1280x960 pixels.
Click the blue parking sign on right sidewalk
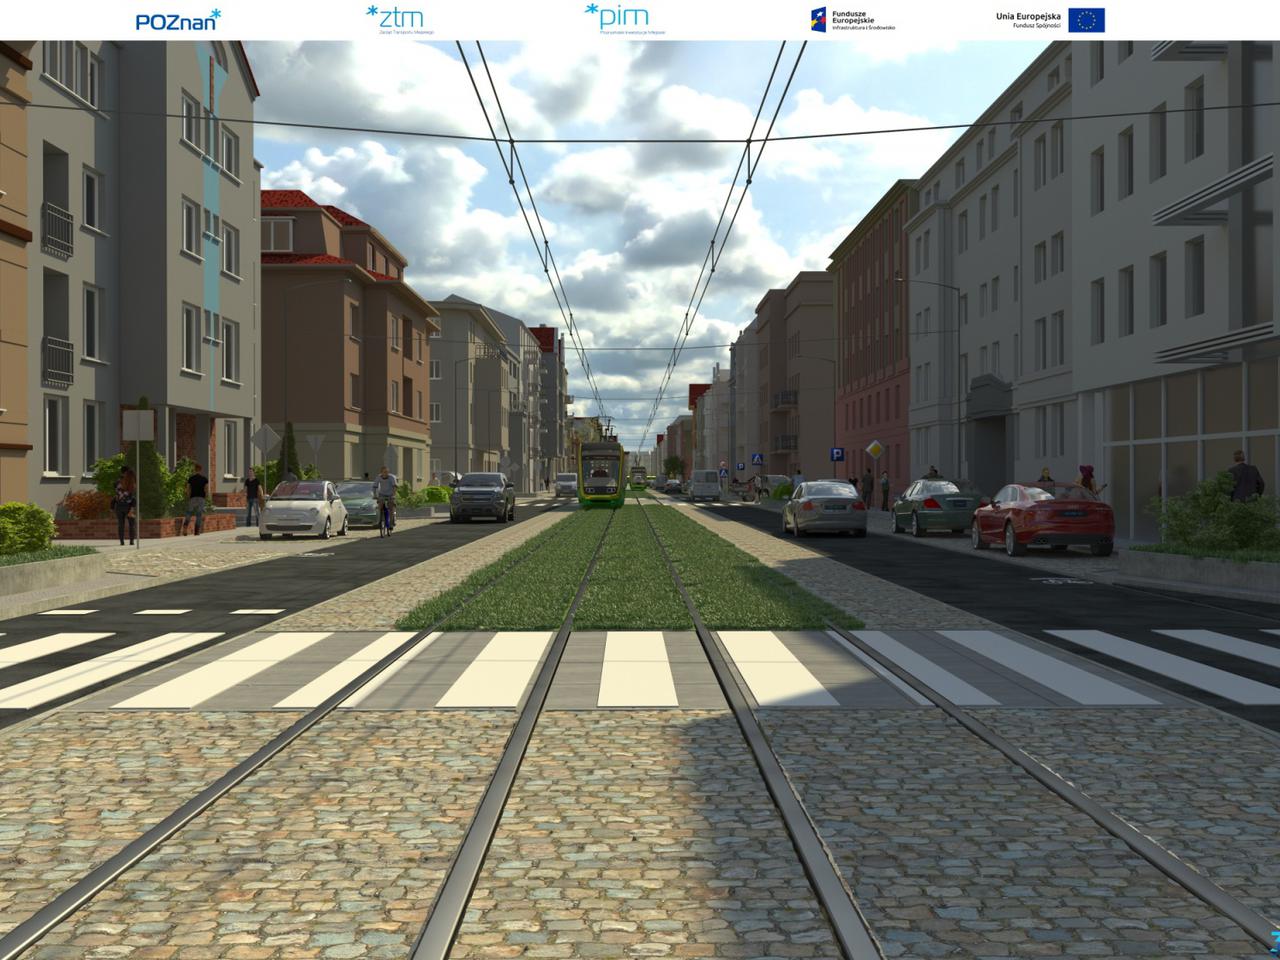837,454
